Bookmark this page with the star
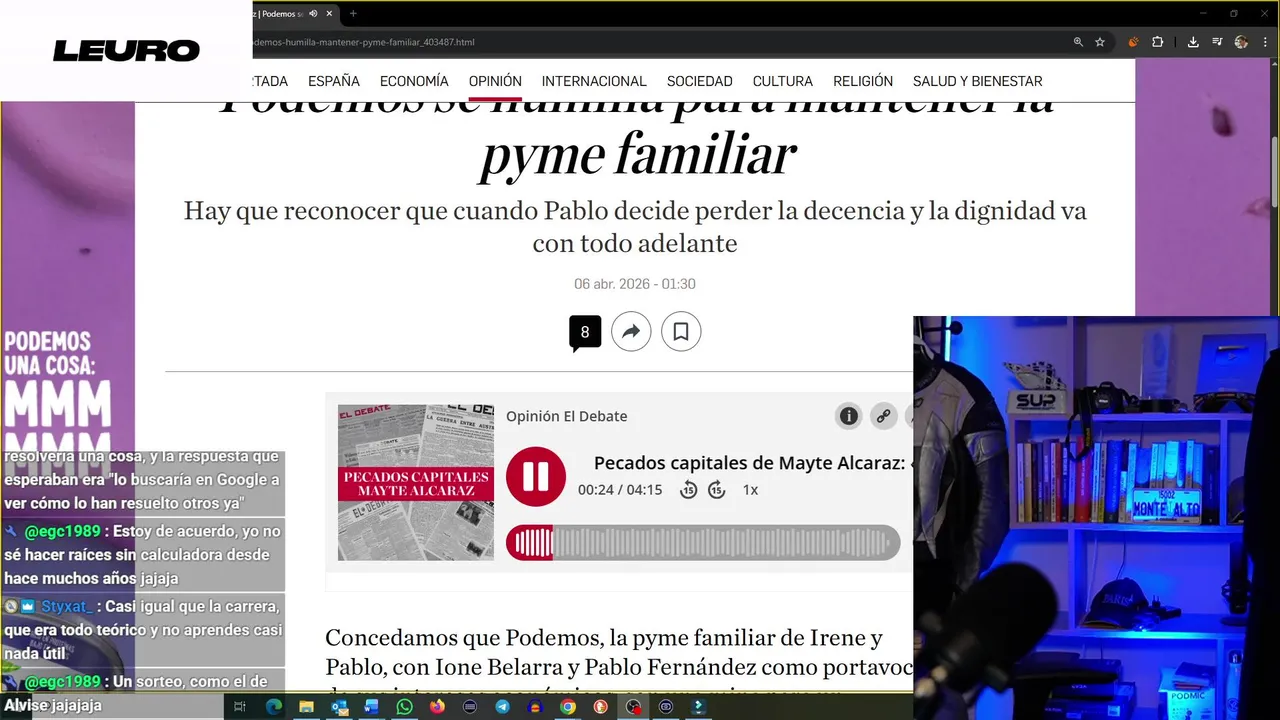 [x=1100, y=42]
